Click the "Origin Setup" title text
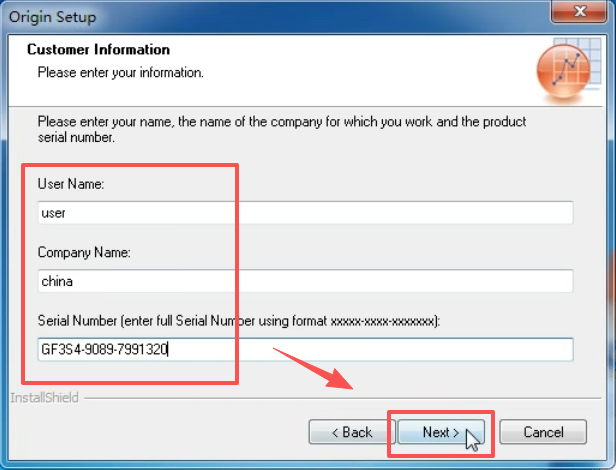Viewport: 616px width, 470px height. (x=53, y=17)
